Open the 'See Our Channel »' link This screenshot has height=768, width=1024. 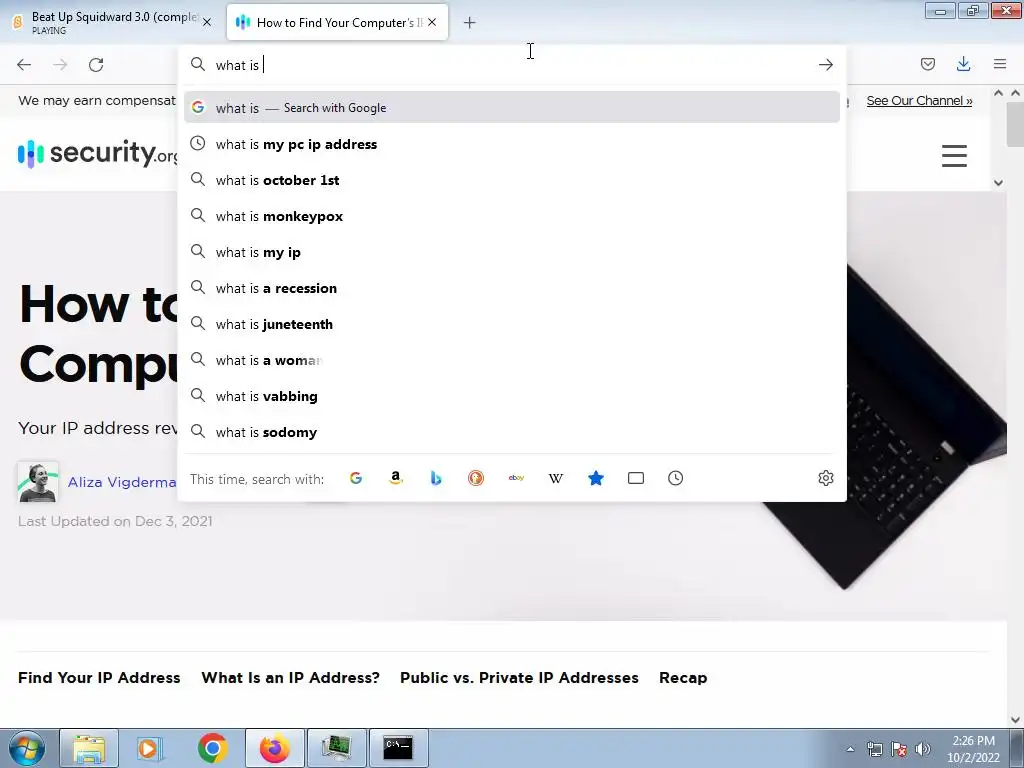[x=919, y=101]
